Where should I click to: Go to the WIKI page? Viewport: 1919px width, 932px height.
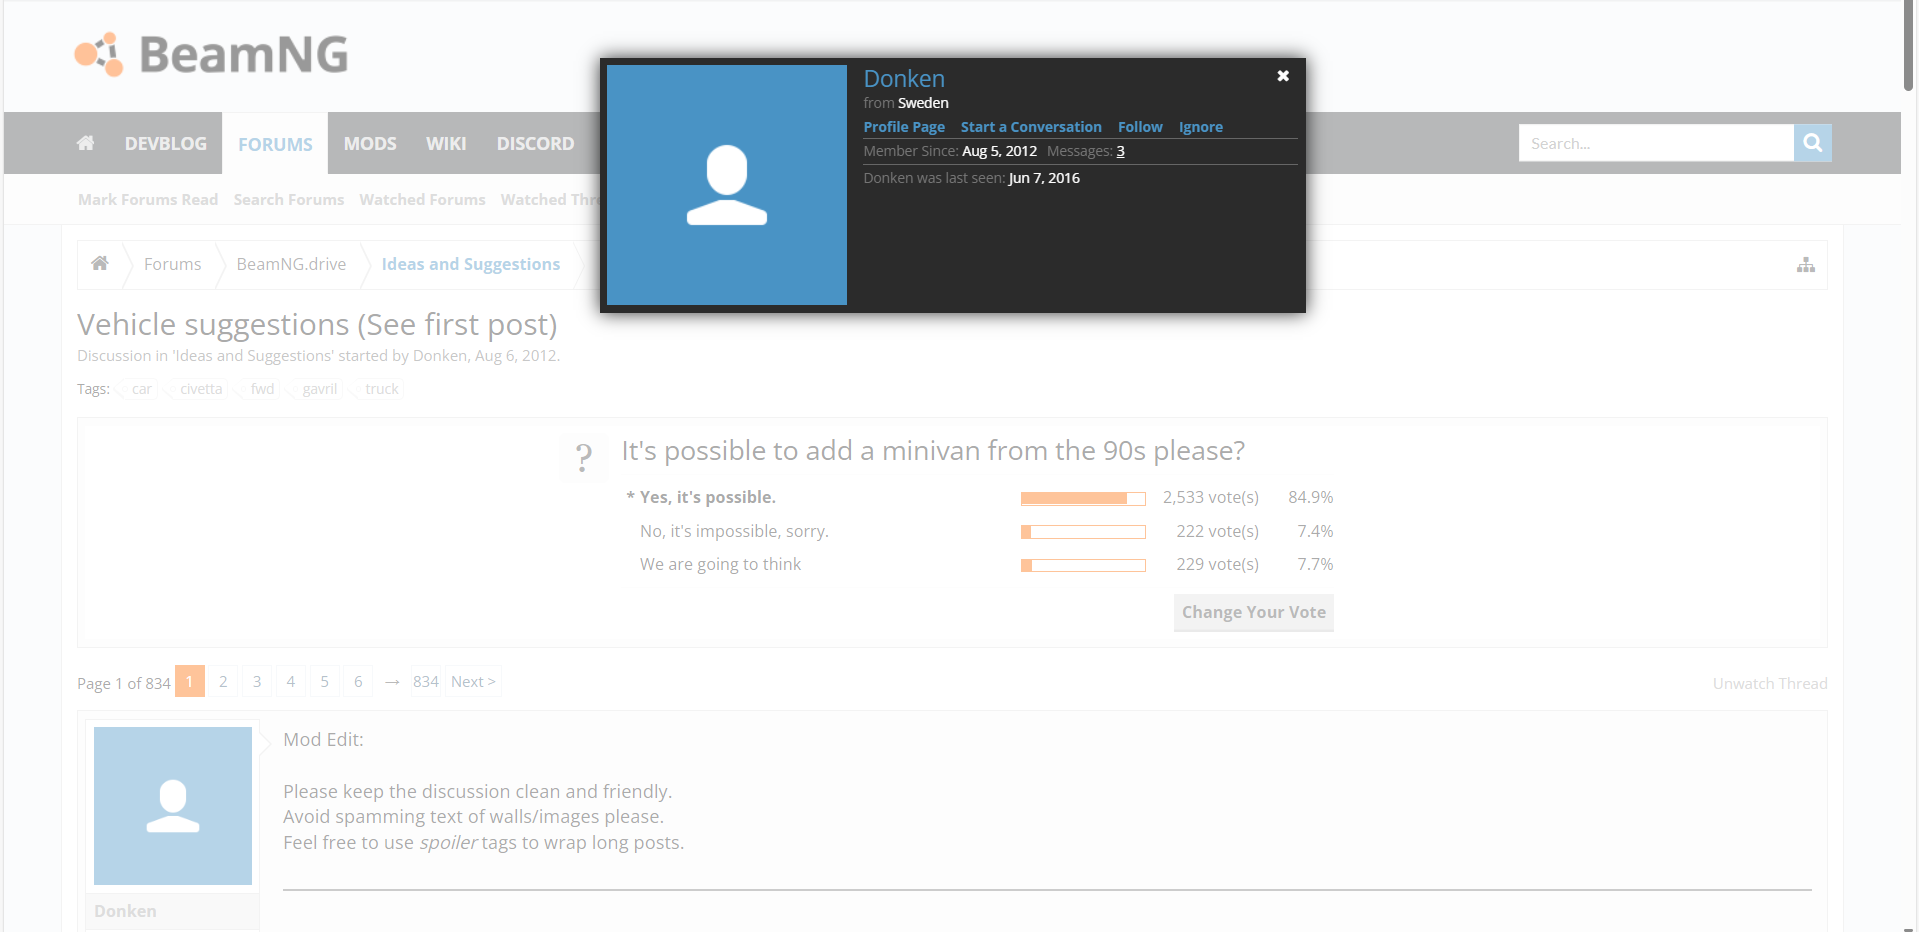446,143
